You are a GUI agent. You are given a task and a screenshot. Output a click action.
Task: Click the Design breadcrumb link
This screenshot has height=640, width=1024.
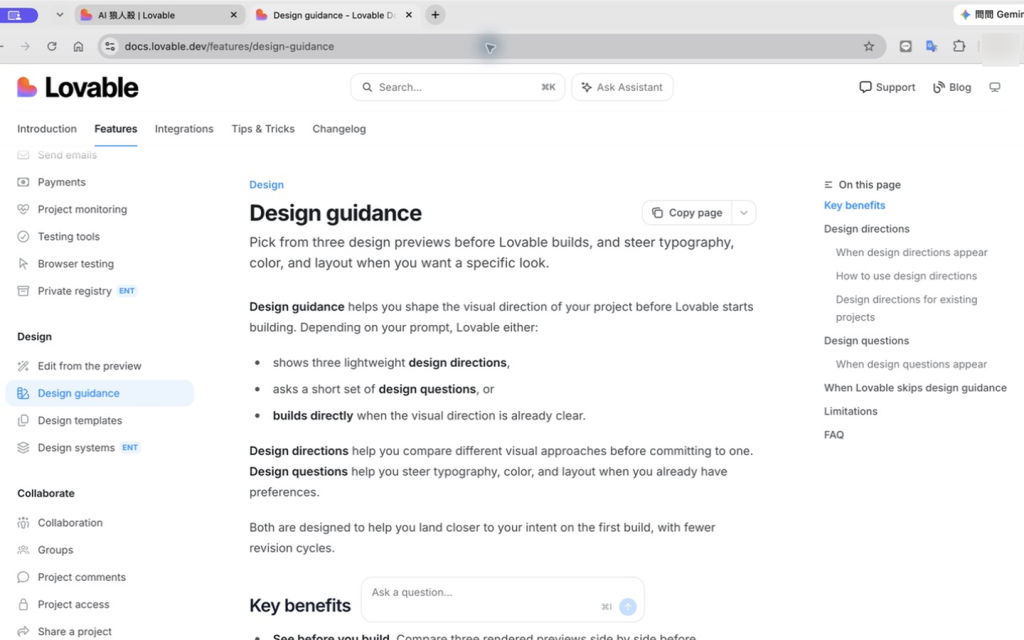(x=266, y=185)
